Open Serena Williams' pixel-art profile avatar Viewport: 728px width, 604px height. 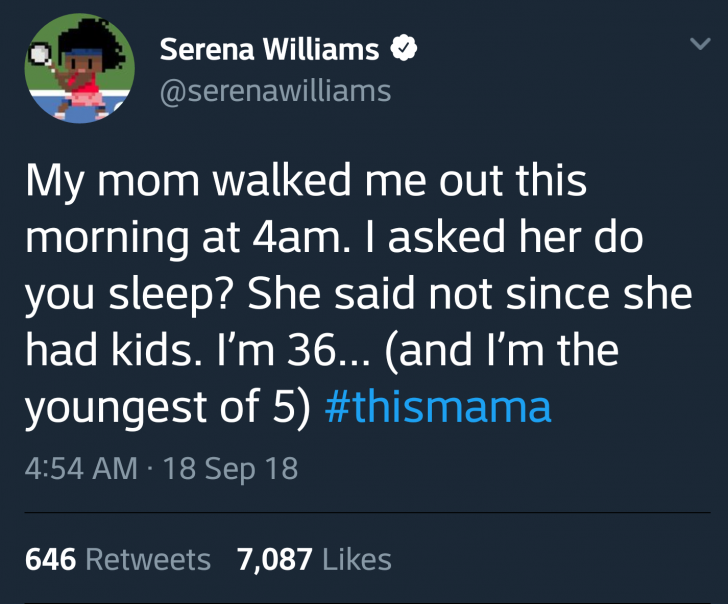pos(79,73)
